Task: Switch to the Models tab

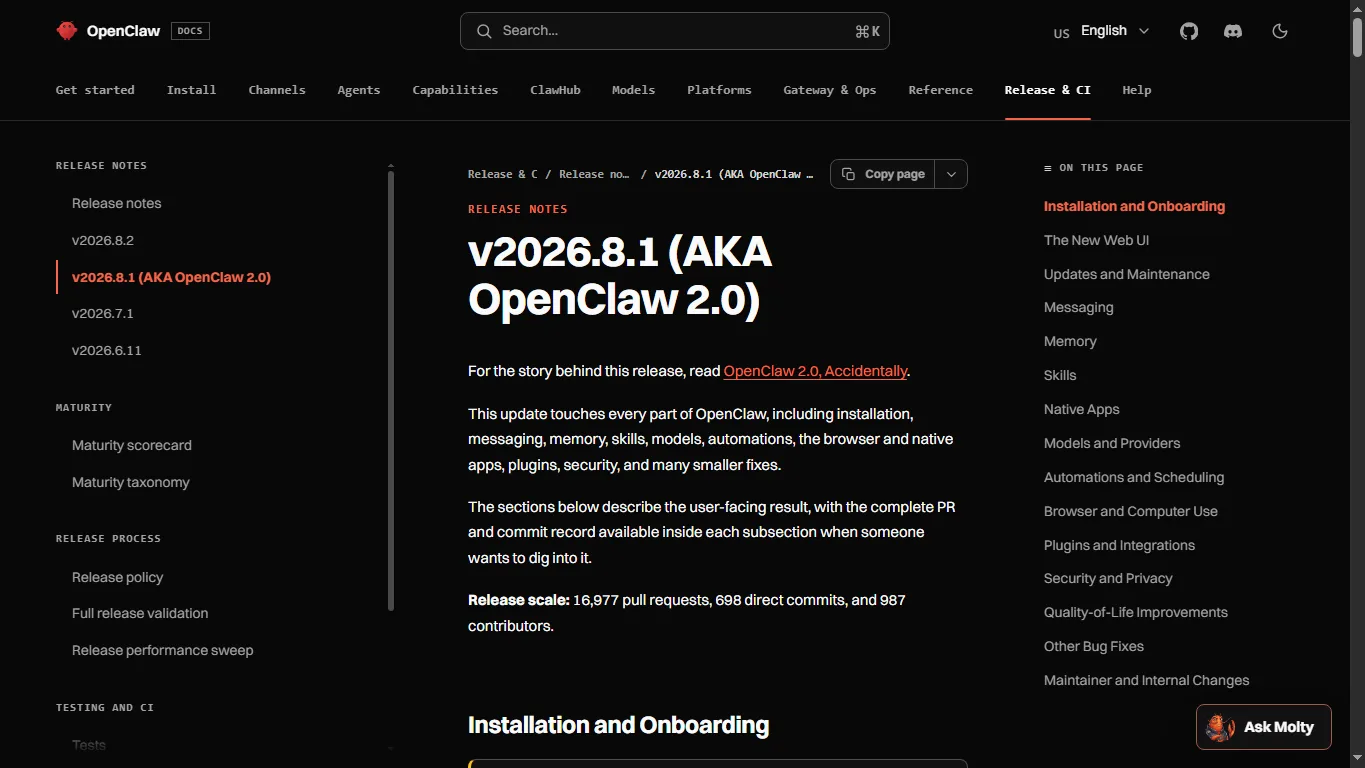Action: coord(634,90)
